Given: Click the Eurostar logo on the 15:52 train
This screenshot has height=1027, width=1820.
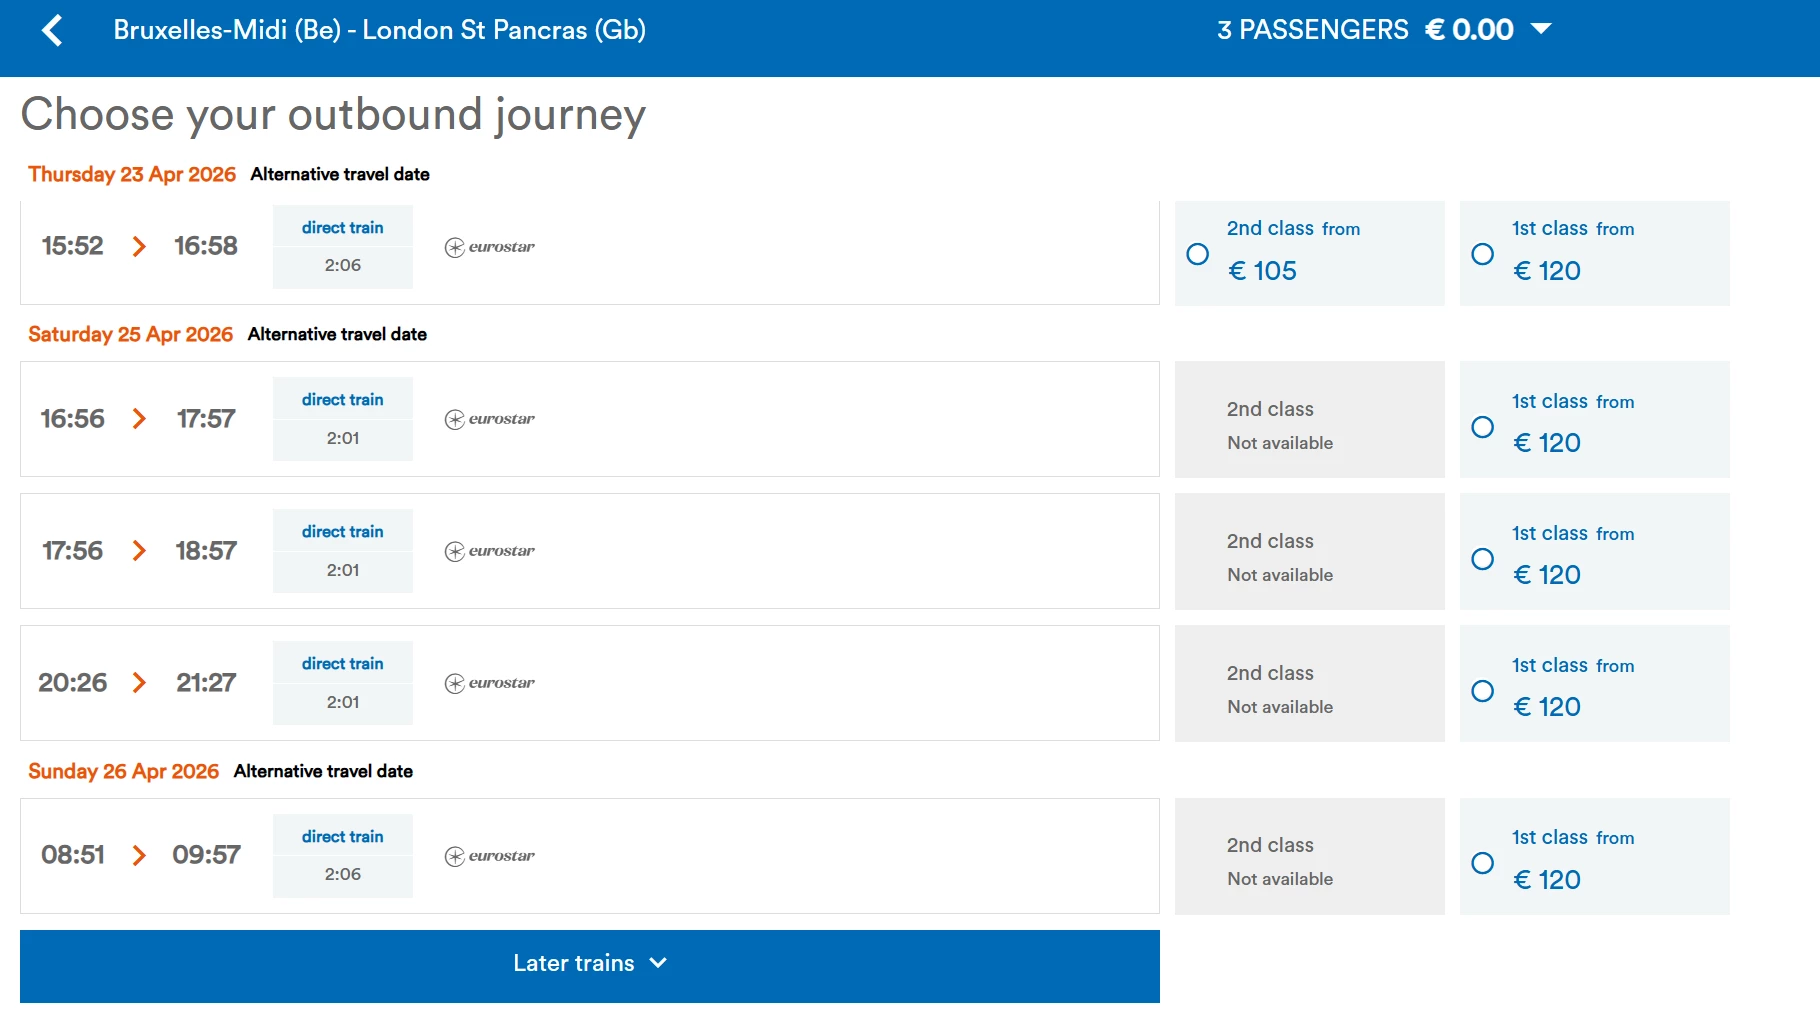Looking at the screenshot, I should point(490,247).
